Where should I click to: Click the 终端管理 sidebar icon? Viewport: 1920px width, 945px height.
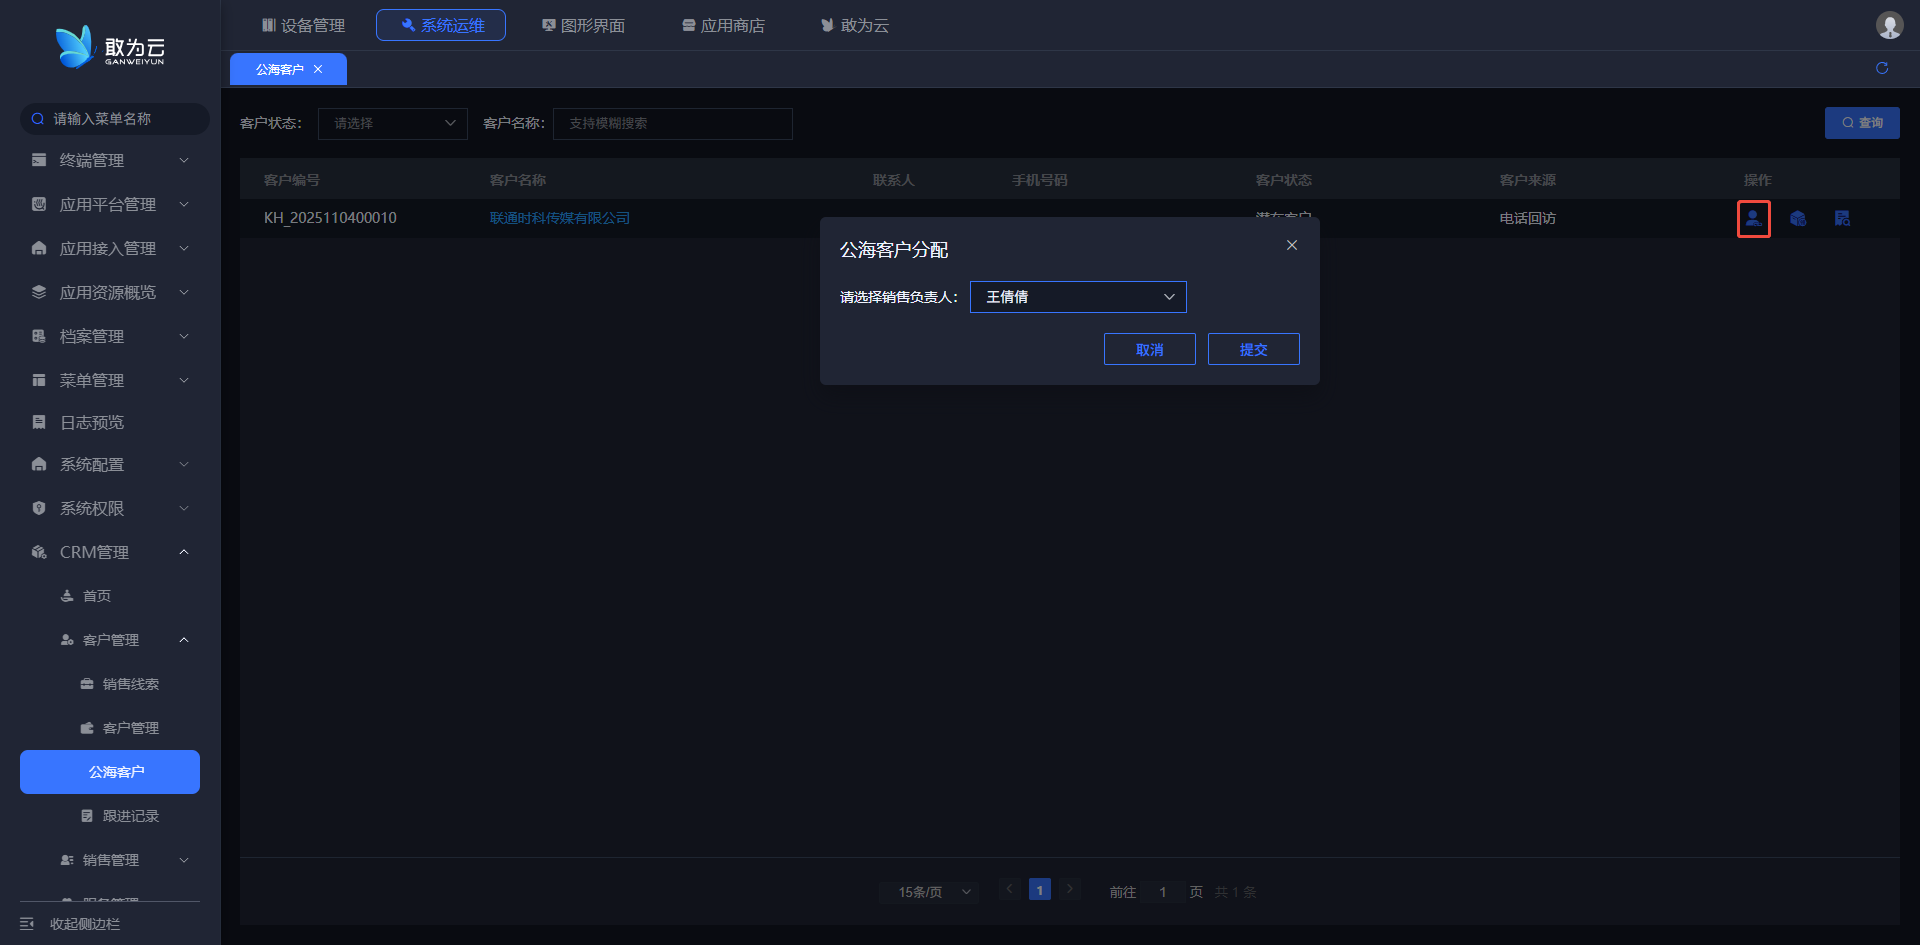tap(39, 160)
